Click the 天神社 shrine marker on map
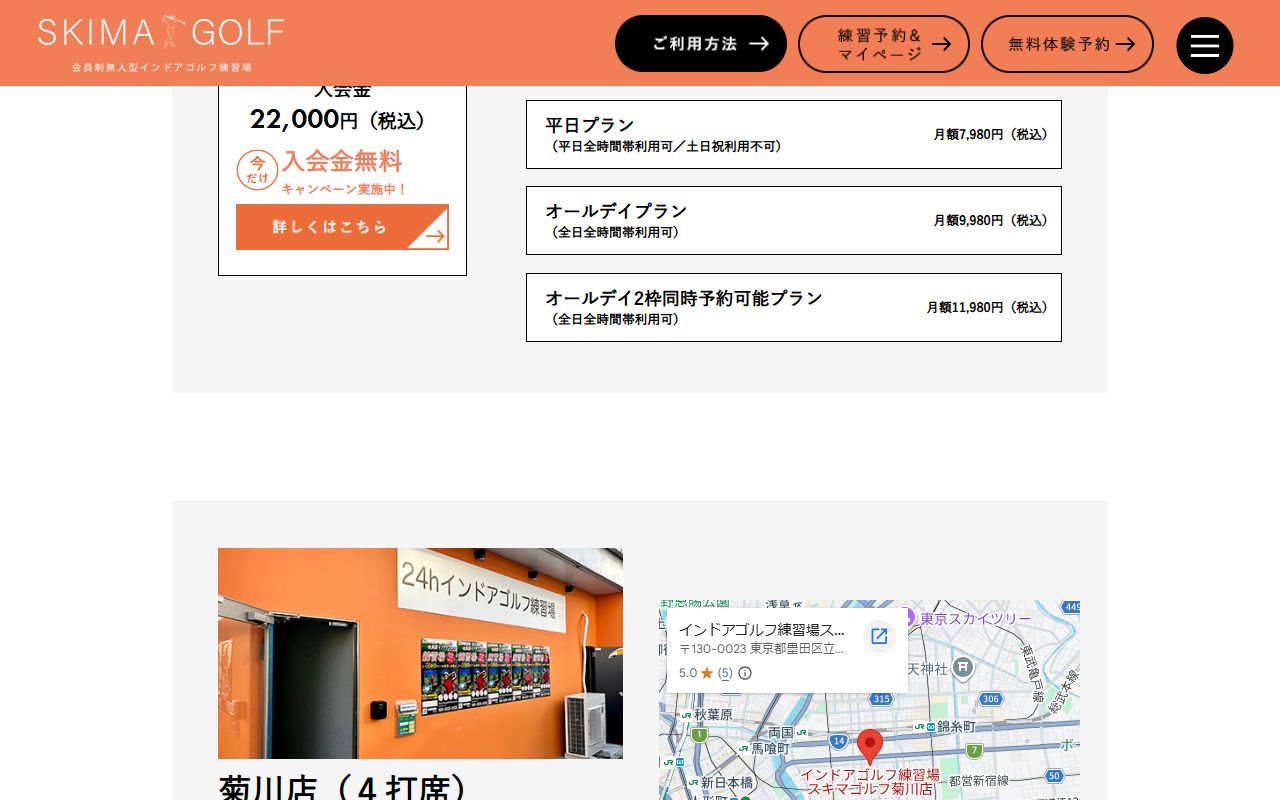Image resolution: width=1280 pixels, height=800 pixels. click(962, 667)
